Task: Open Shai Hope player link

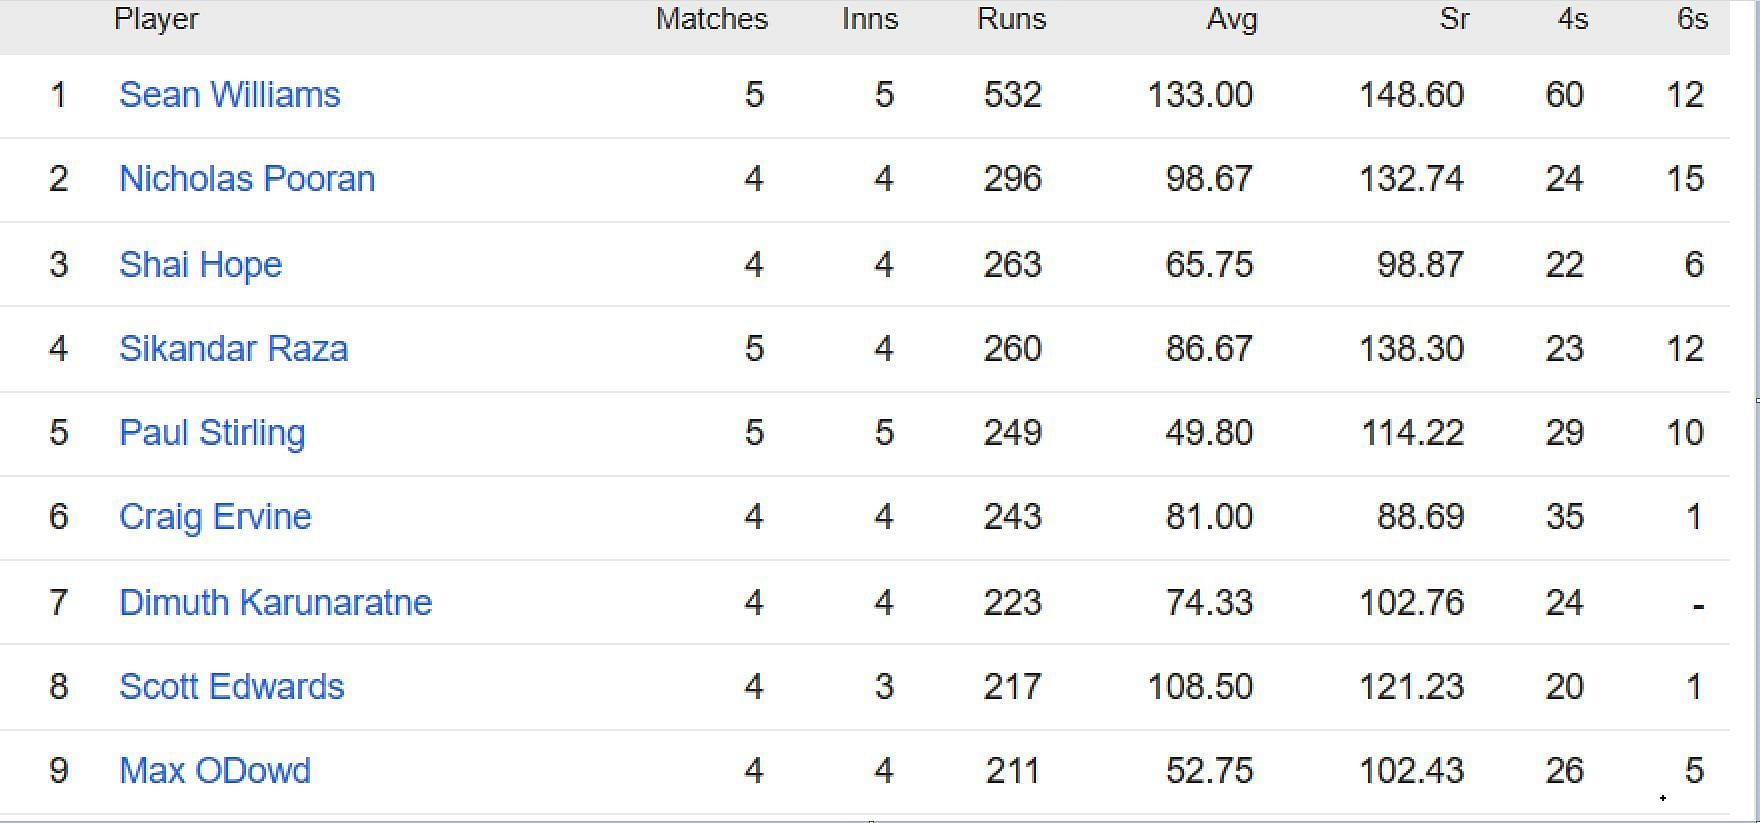Action: pyautogui.click(x=201, y=265)
